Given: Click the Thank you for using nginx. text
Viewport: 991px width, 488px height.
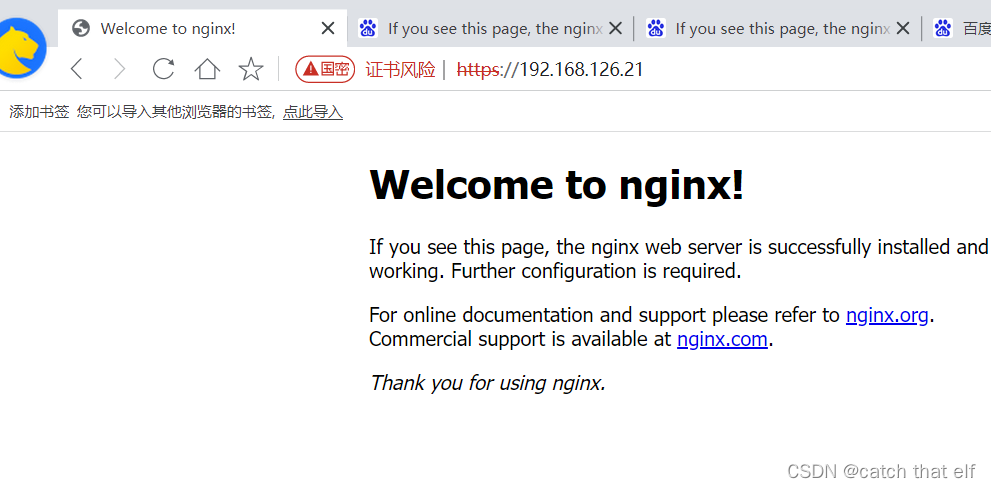Looking at the screenshot, I should 487,382.
